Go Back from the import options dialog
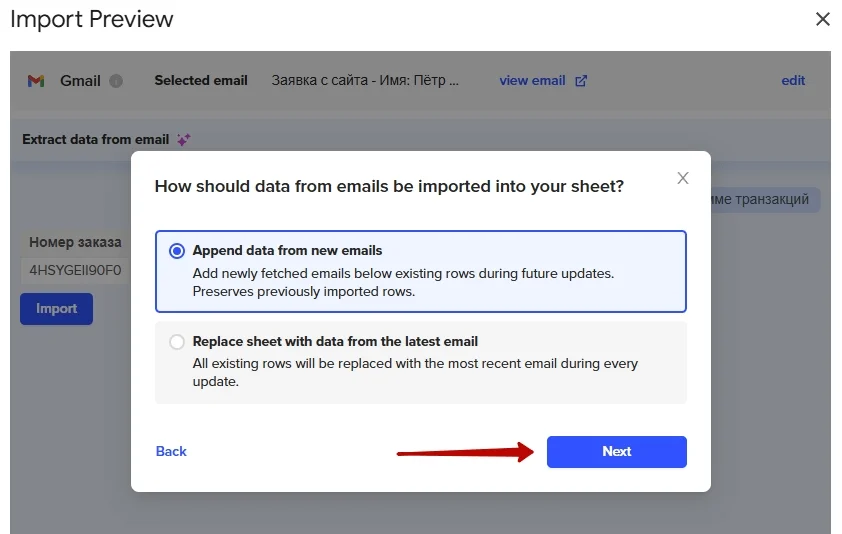 pos(171,452)
